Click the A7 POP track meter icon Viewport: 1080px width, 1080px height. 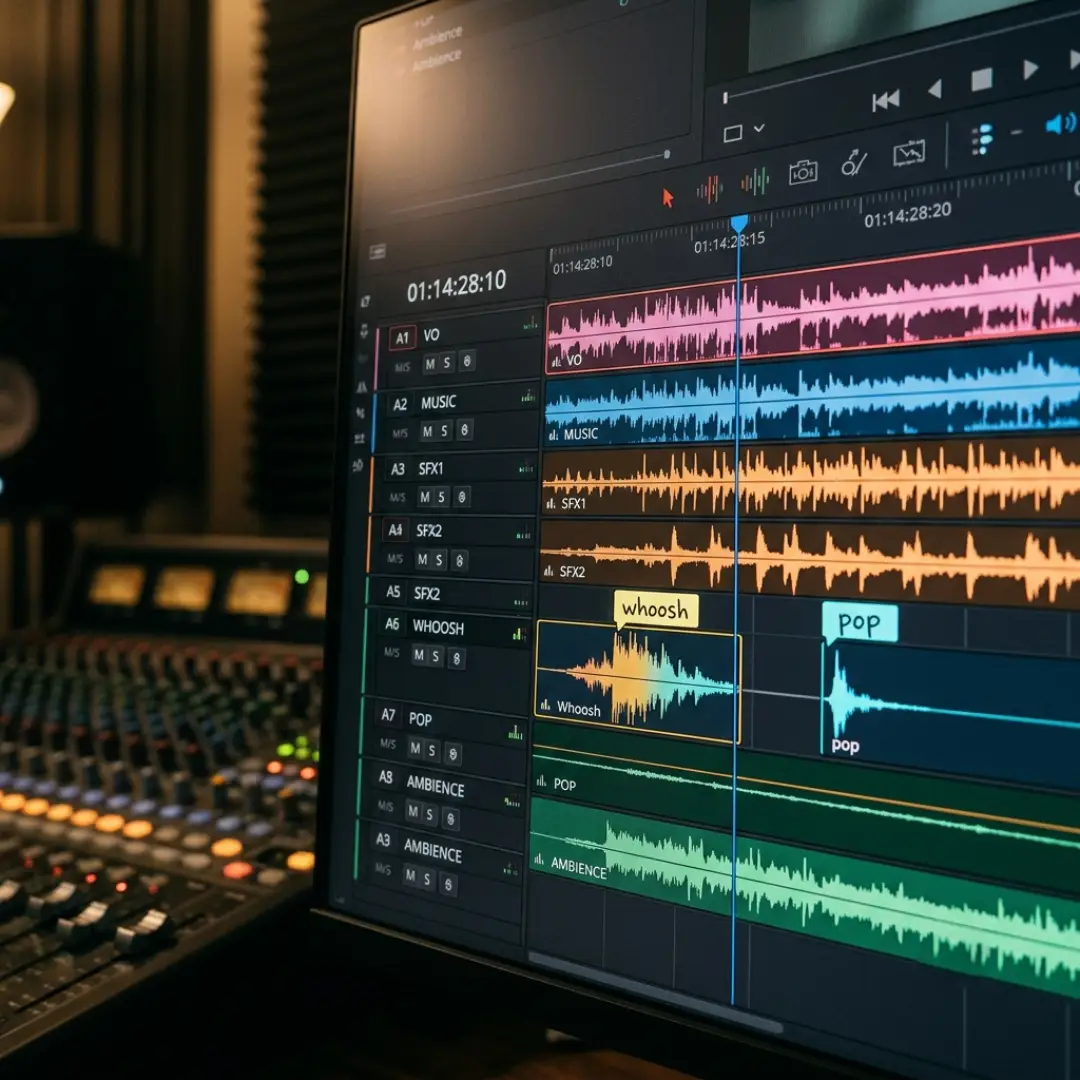coord(515,733)
